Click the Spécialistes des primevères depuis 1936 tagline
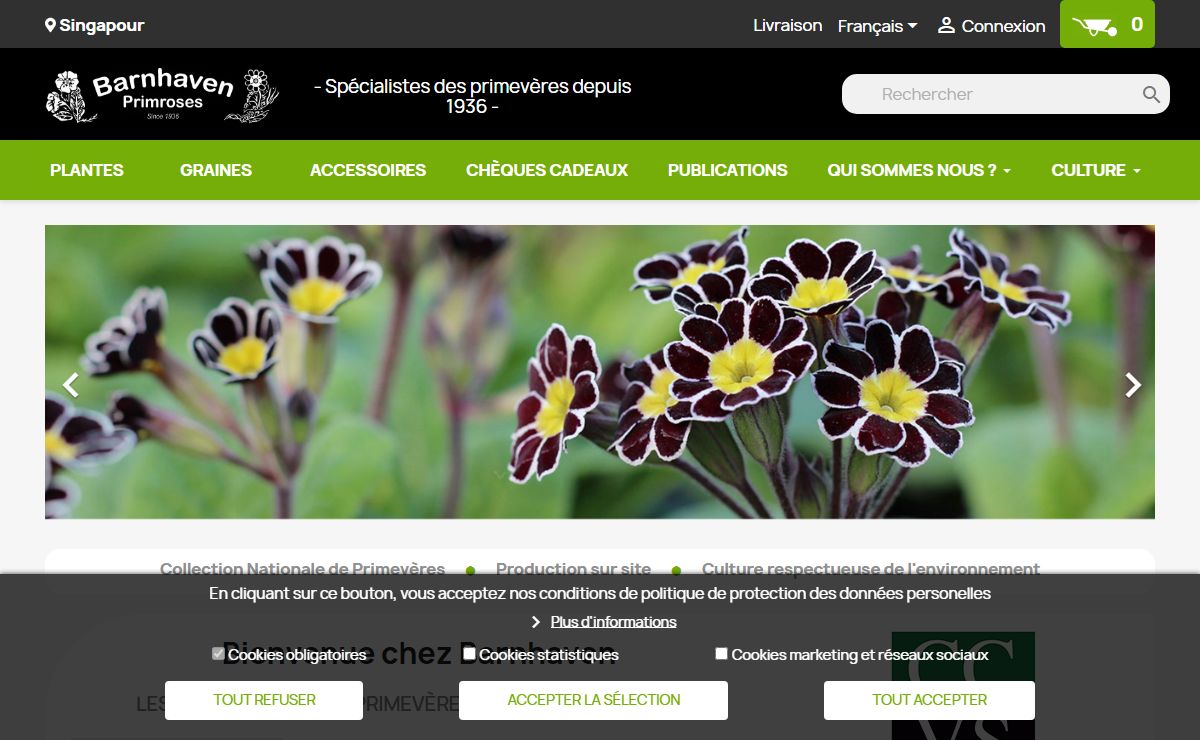 click(x=473, y=96)
